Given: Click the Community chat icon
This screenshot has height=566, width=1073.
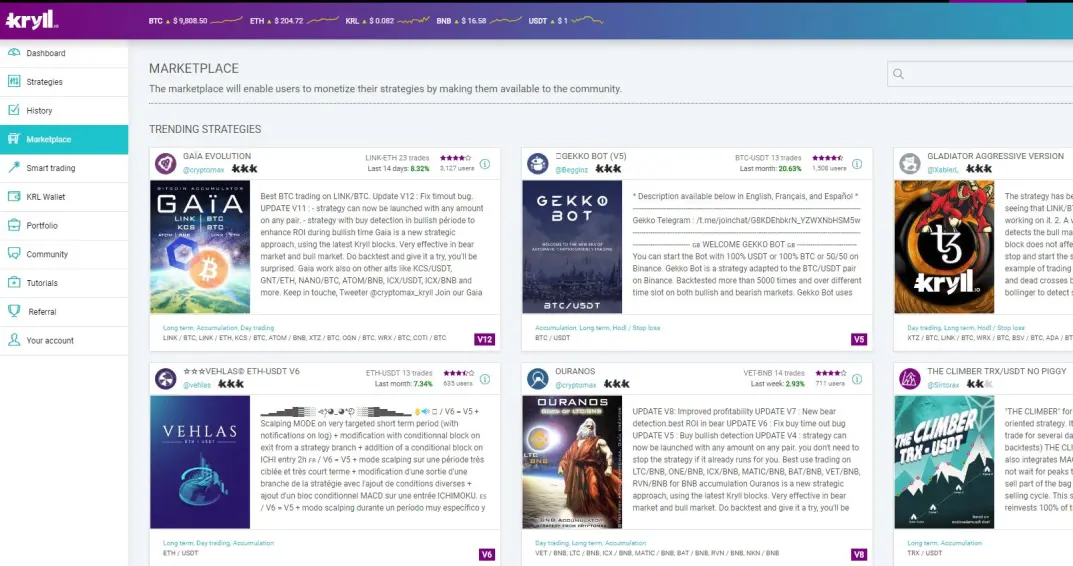Looking at the screenshot, I should pos(14,253).
